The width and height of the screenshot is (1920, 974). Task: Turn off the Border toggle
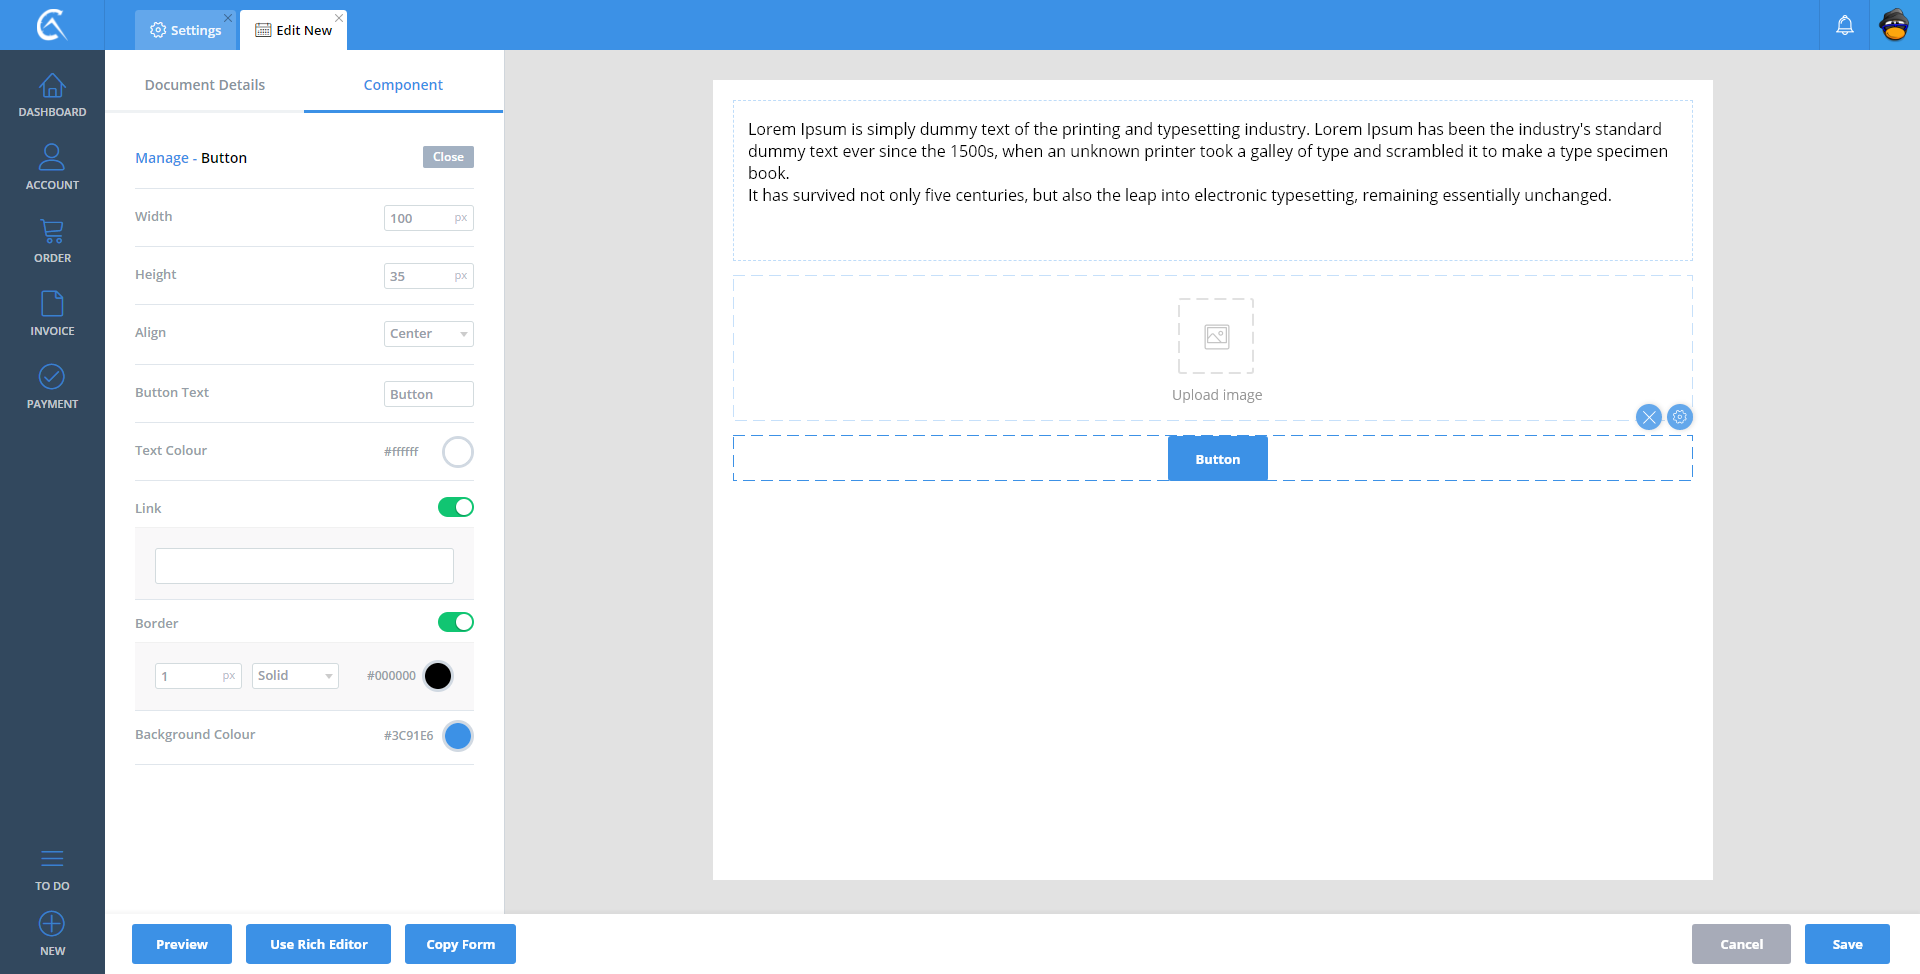[456, 622]
